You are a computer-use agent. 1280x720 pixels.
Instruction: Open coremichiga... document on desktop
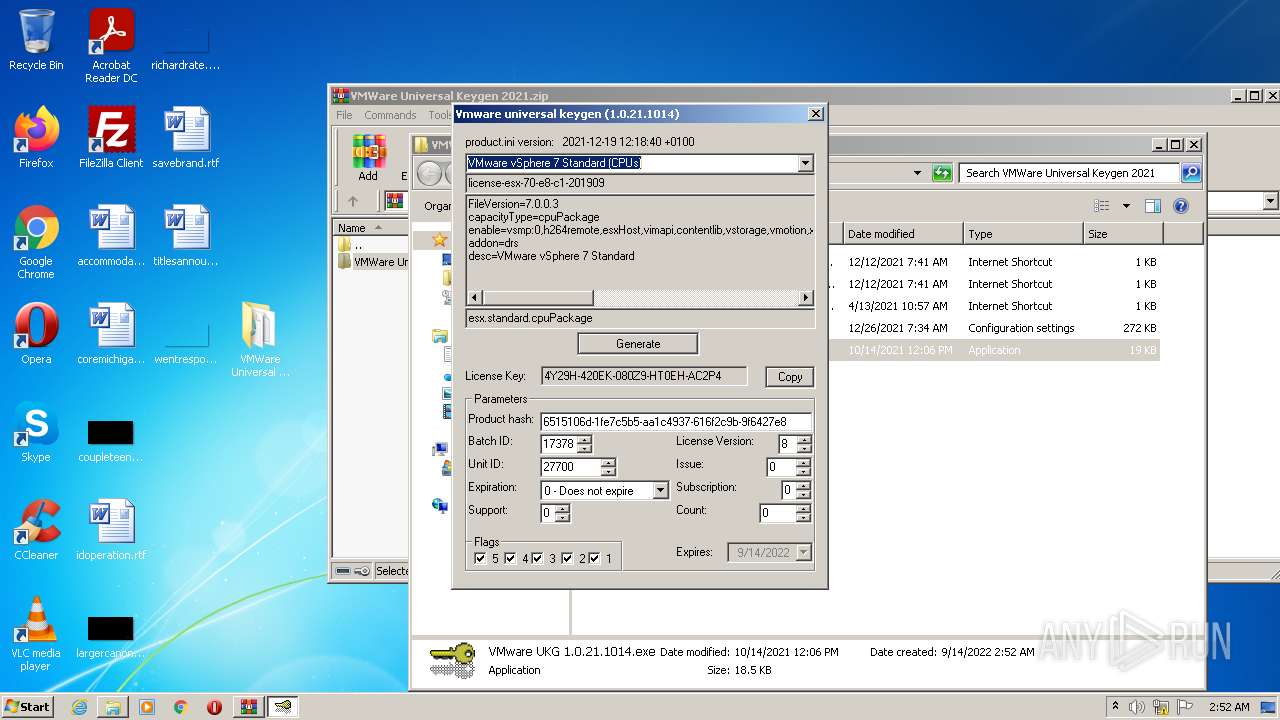(x=111, y=334)
